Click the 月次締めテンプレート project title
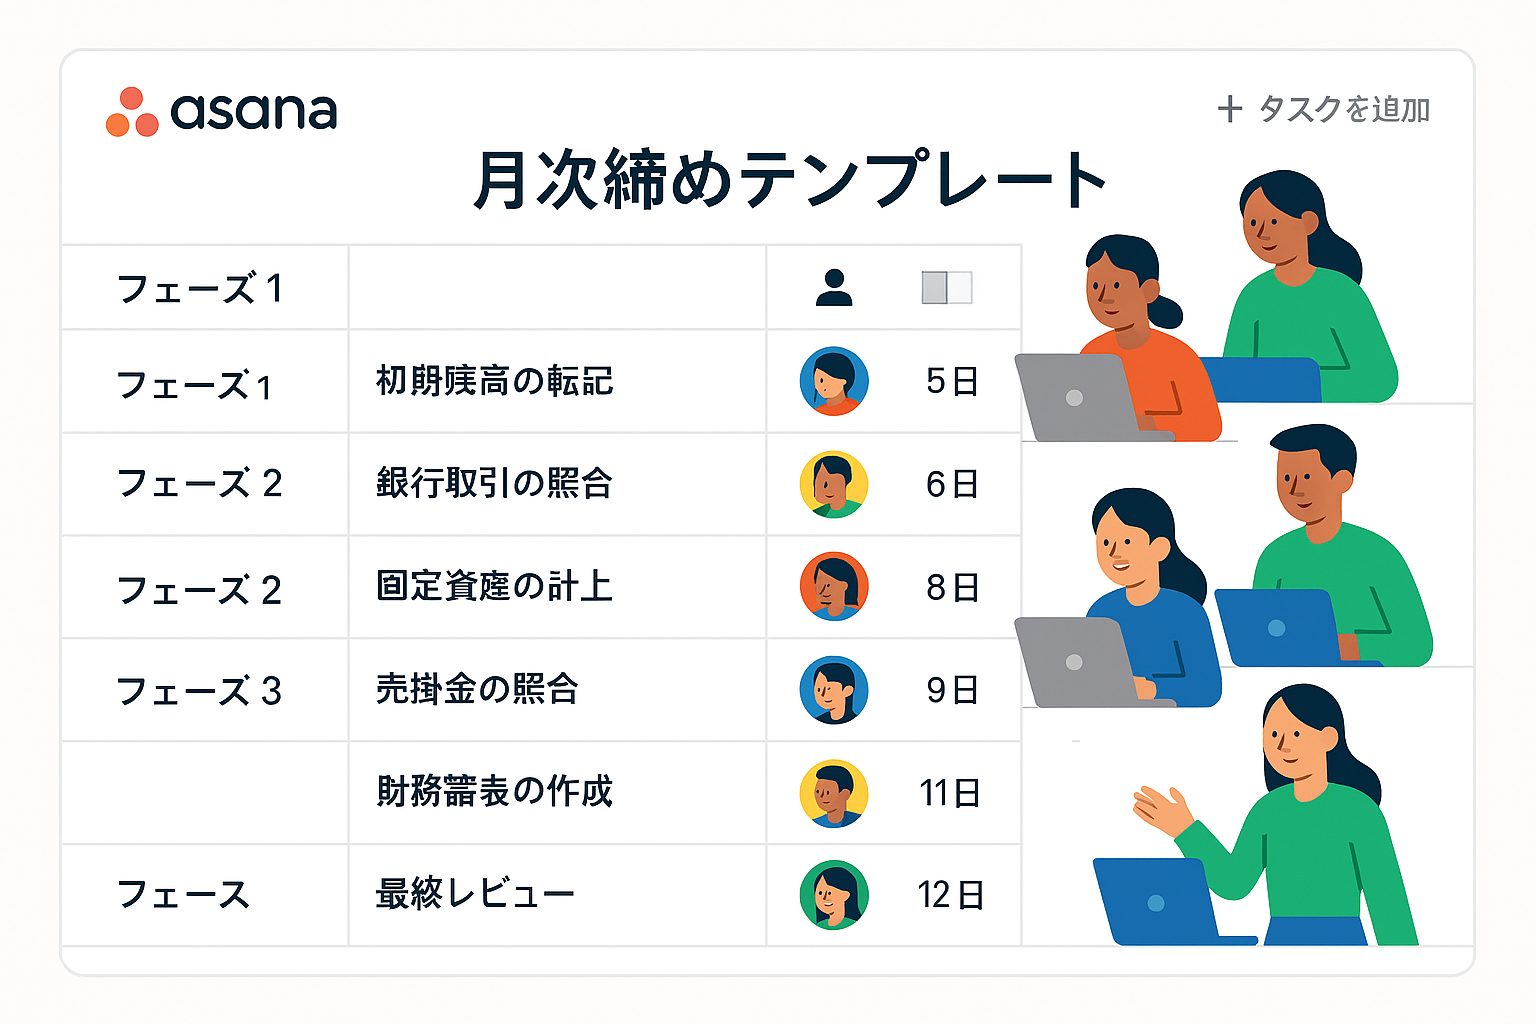The width and height of the screenshot is (1536, 1024). [x=790, y=181]
